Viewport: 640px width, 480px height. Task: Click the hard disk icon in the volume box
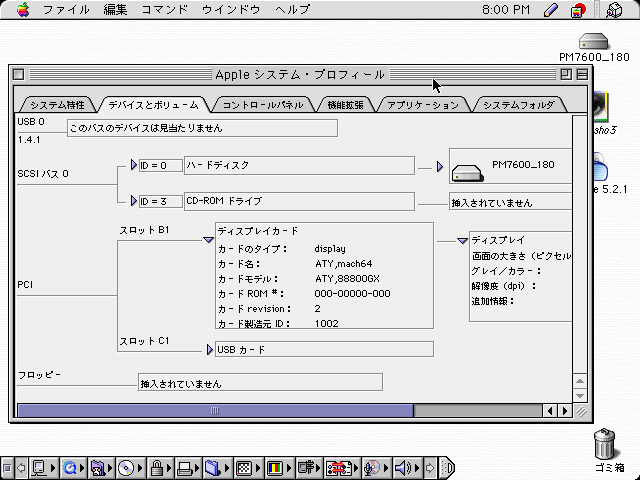pyautogui.click(x=468, y=173)
